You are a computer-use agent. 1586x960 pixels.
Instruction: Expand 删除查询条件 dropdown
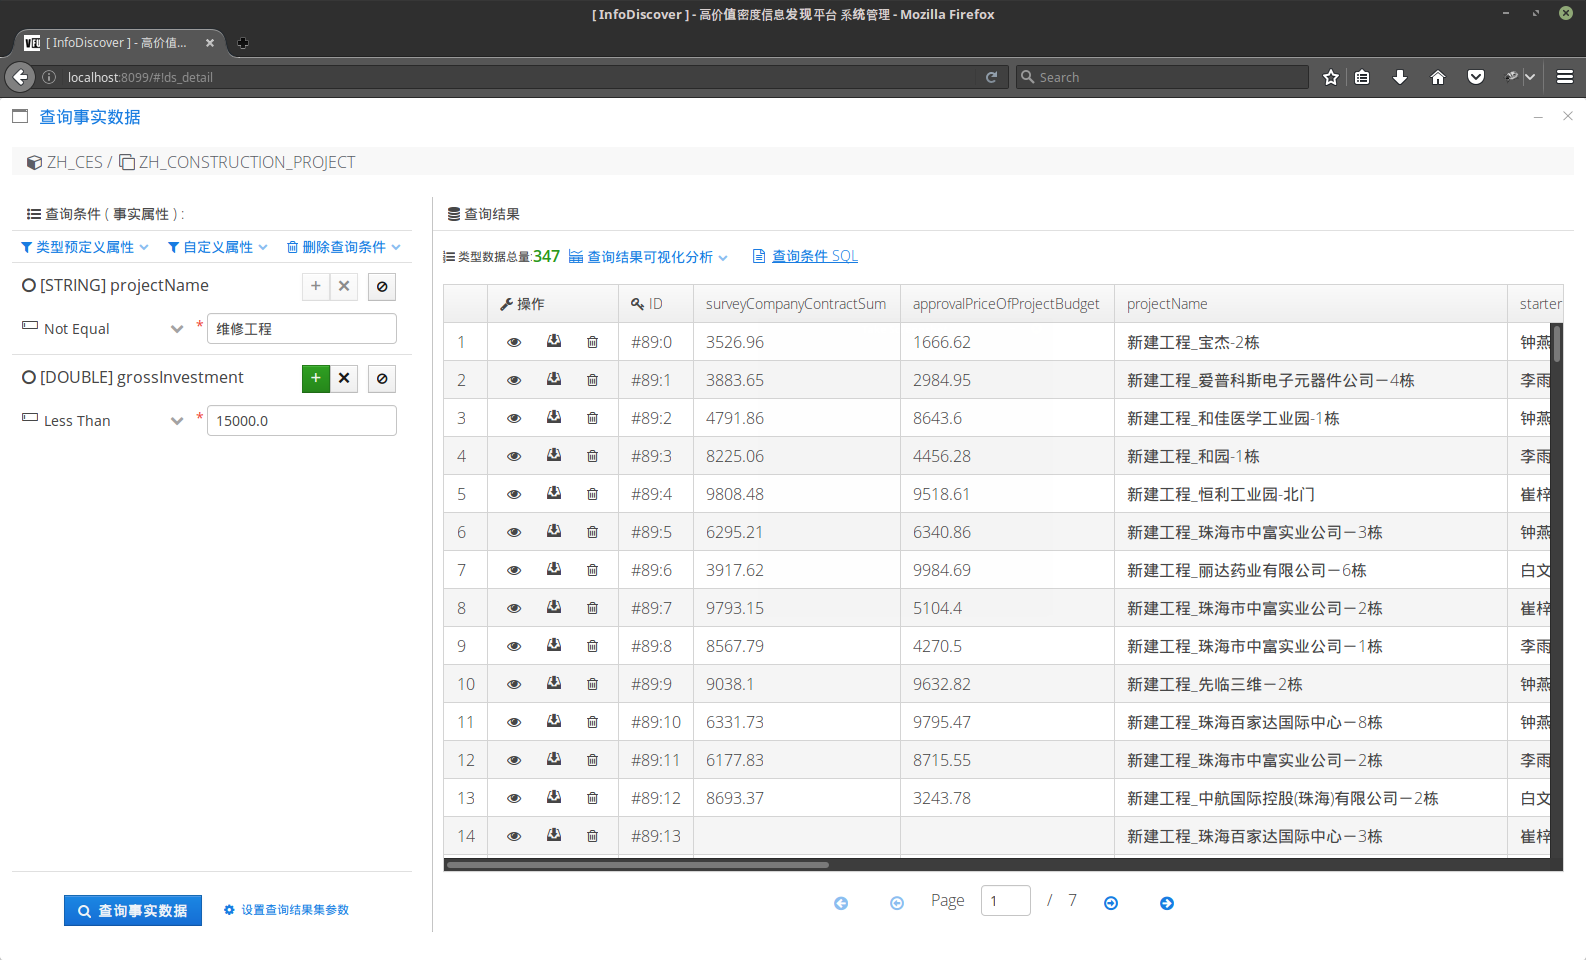(344, 247)
